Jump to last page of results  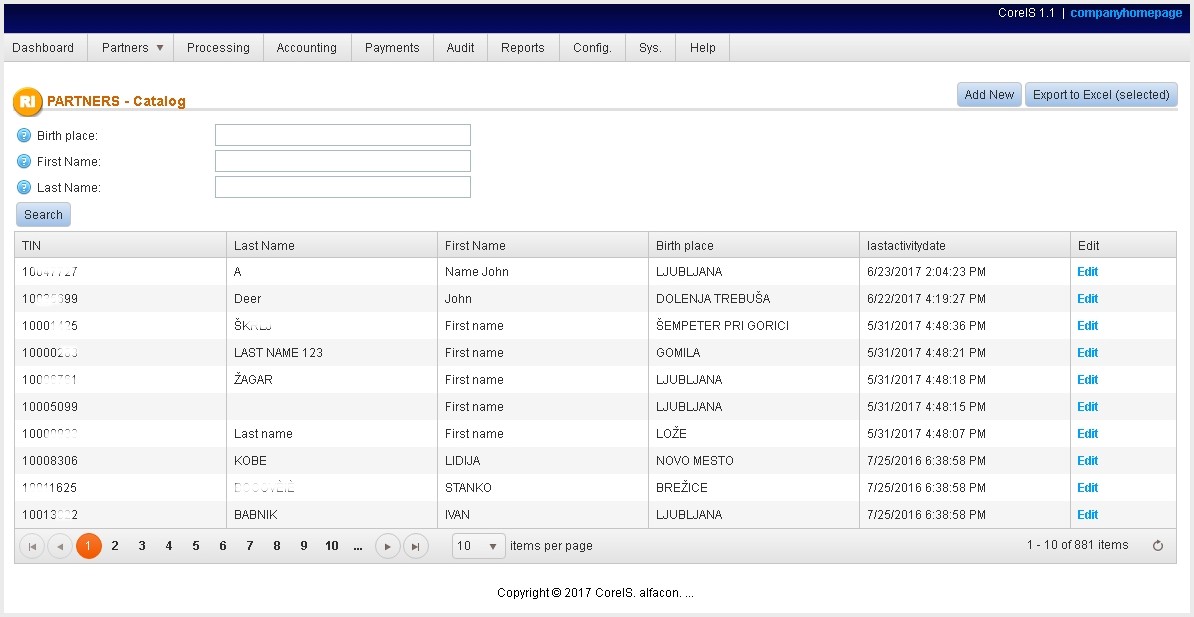(415, 546)
